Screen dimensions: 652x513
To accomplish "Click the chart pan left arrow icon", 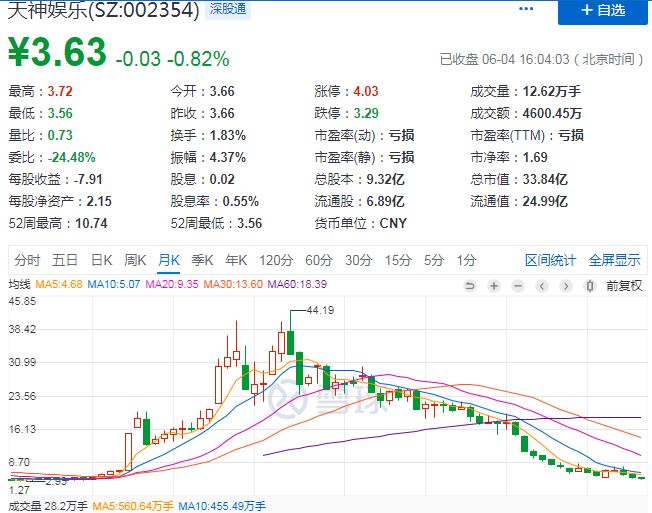I will point(542,286).
